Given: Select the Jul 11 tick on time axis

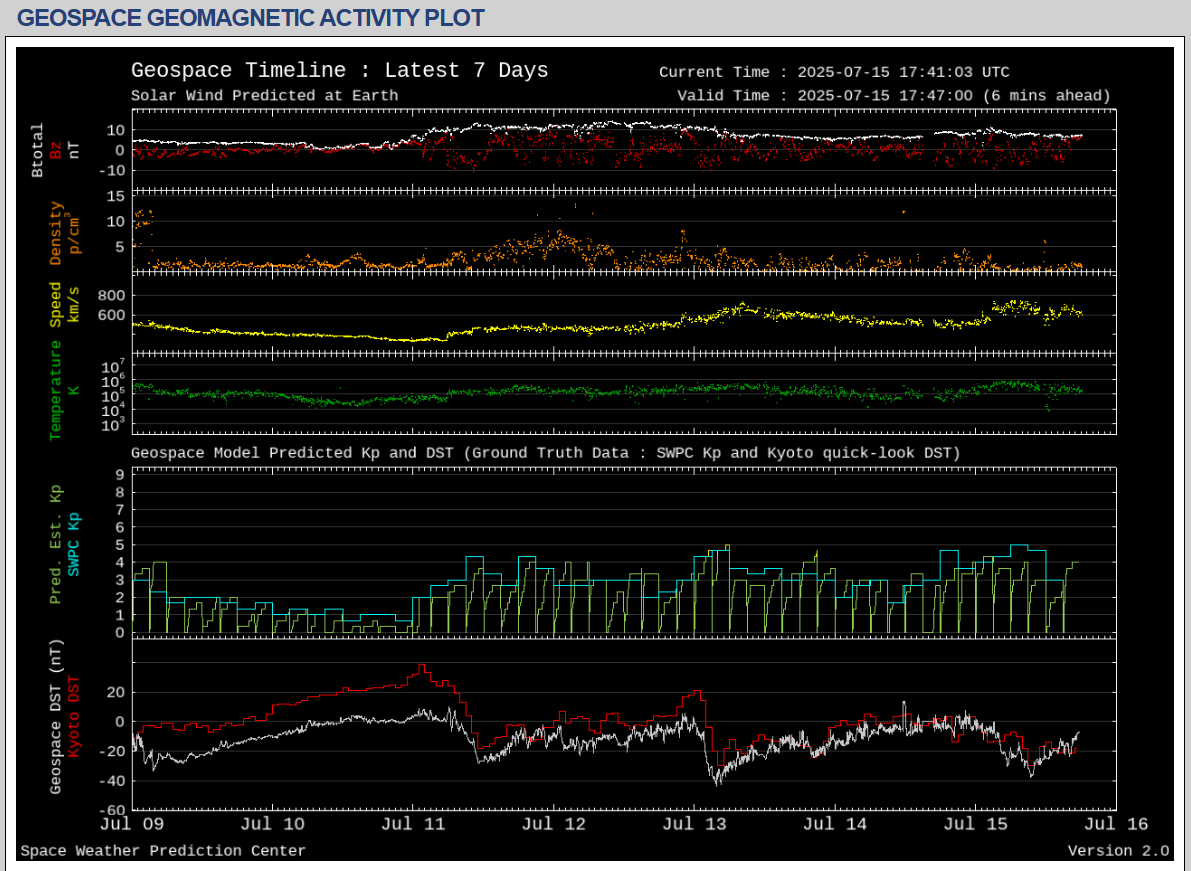Looking at the screenshot, I should tap(414, 824).
